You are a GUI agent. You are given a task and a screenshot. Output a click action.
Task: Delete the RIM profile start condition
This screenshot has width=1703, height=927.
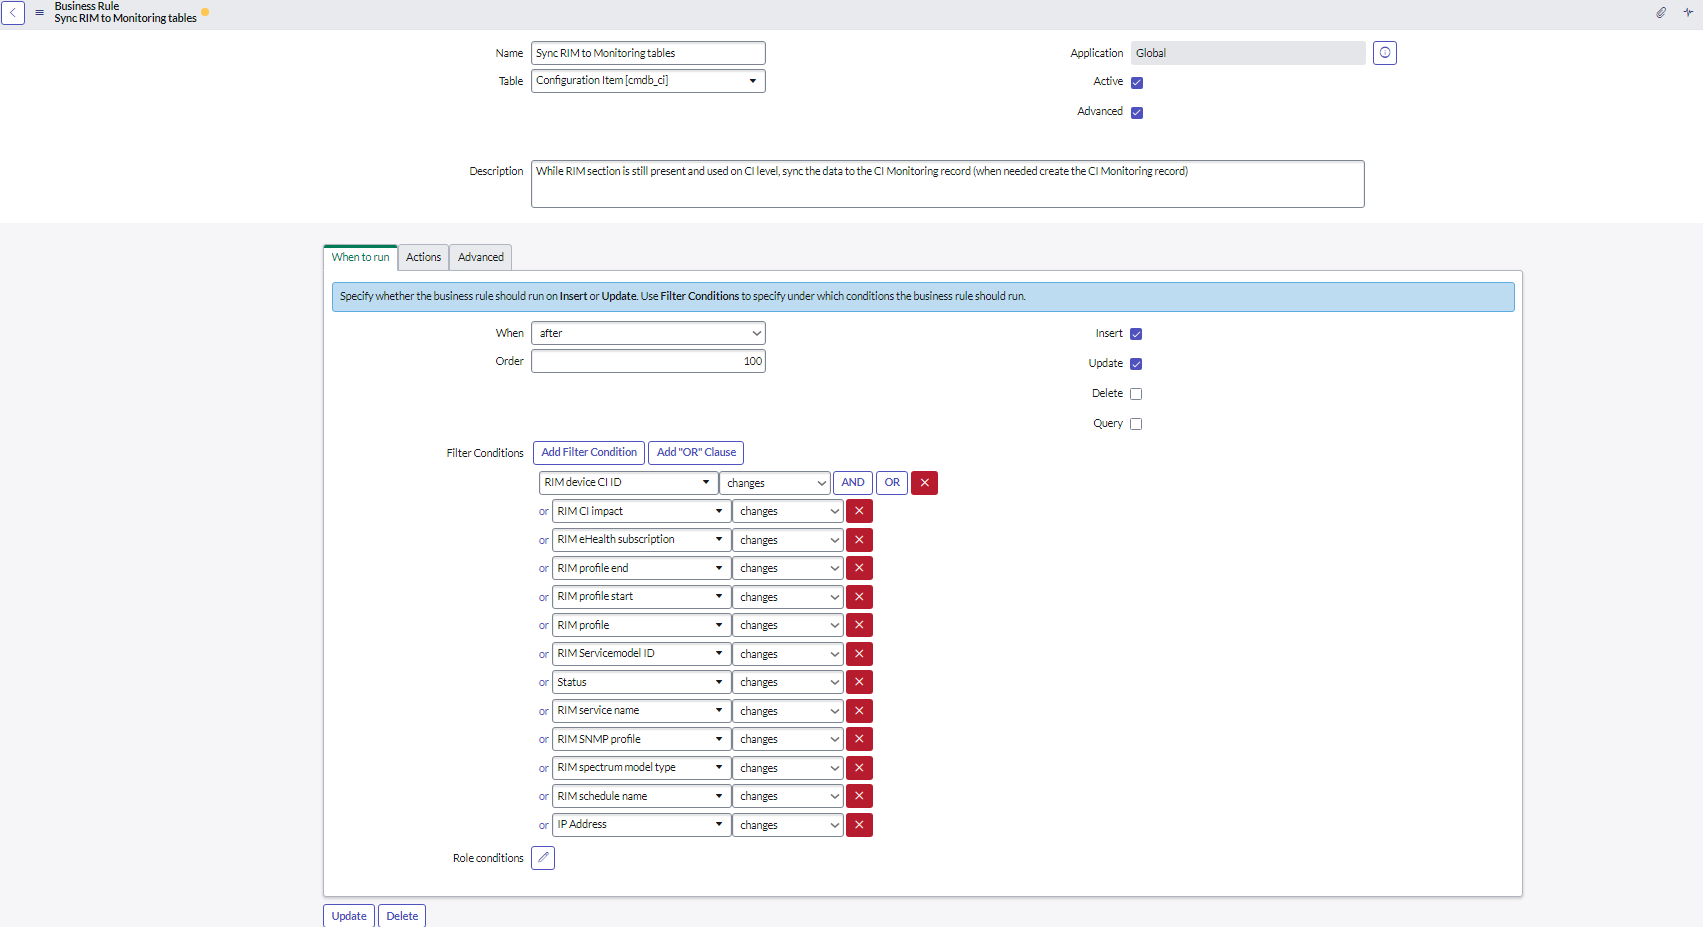tap(859, 597)
